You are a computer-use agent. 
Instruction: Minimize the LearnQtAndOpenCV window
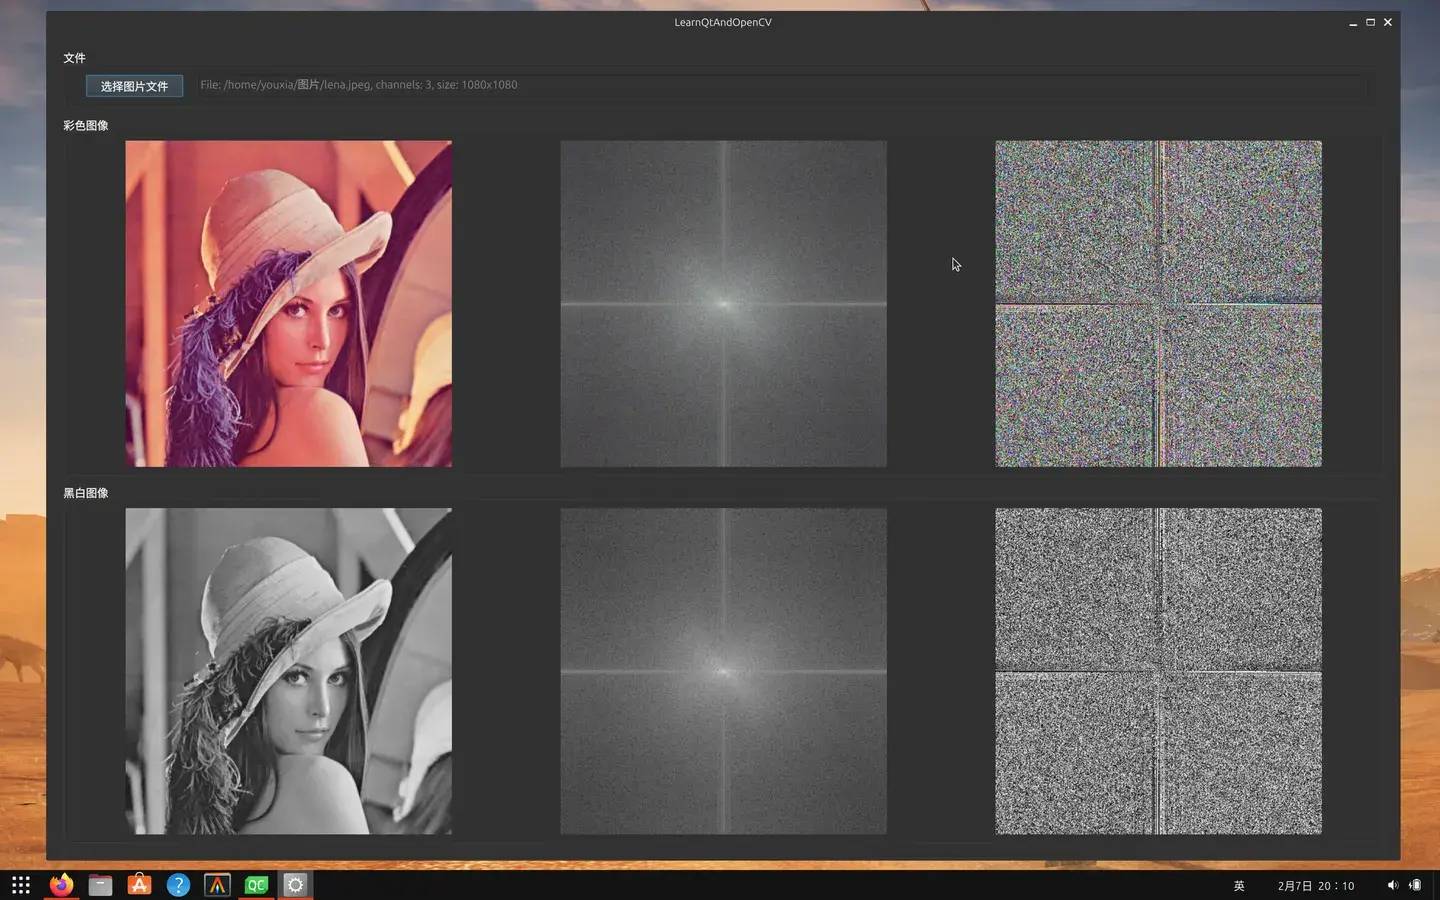1353,22
